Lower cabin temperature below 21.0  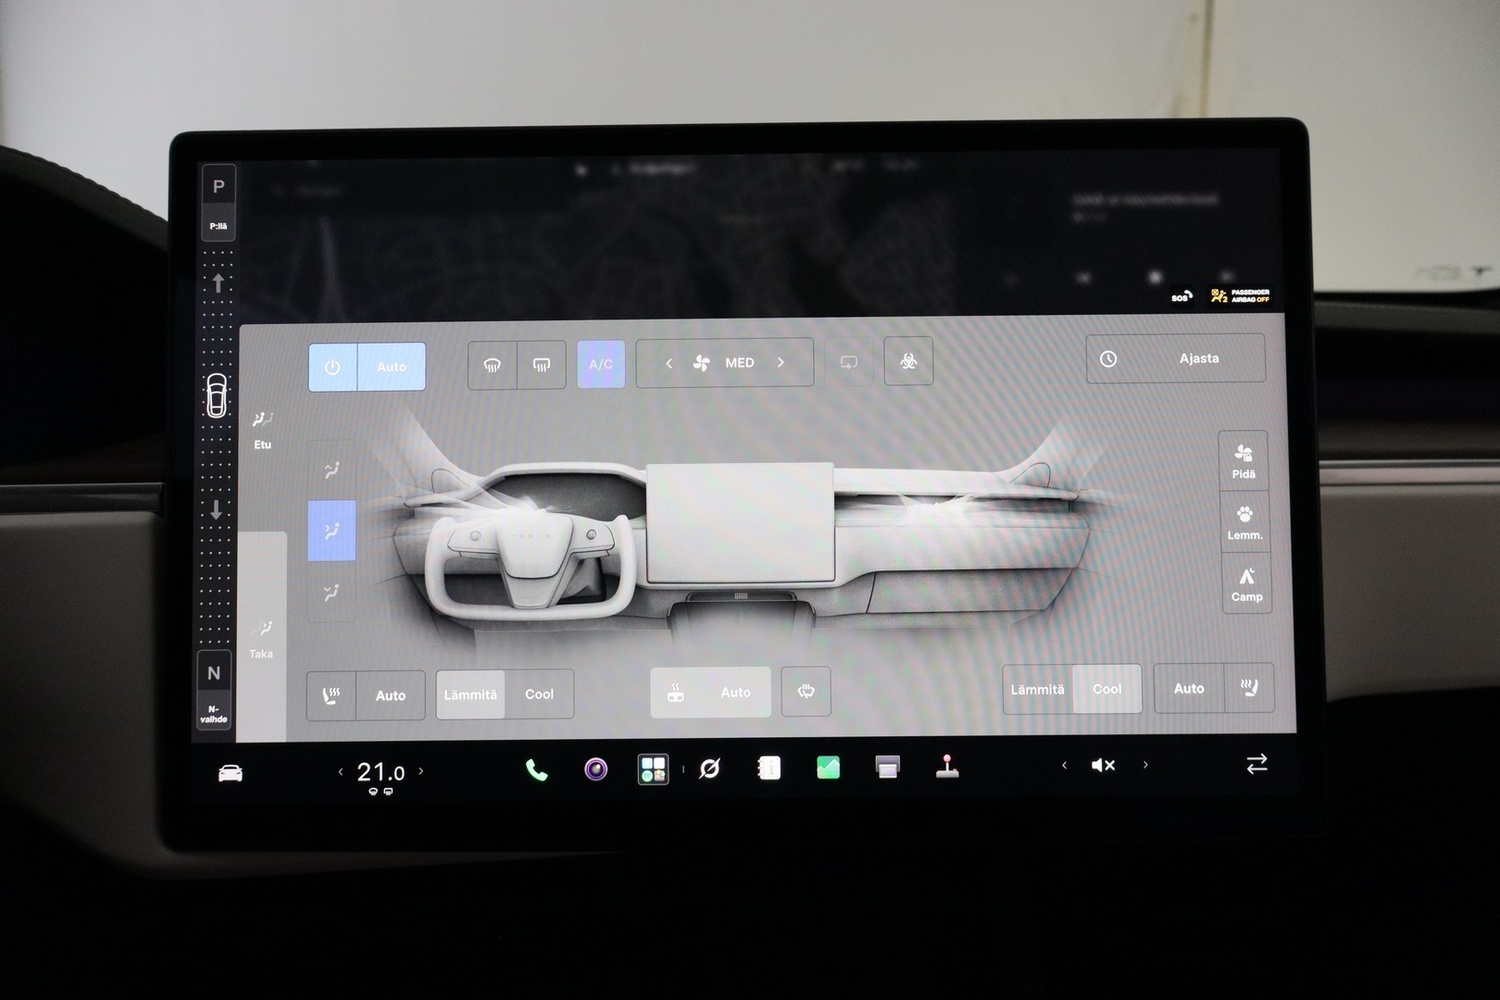coord(341,772)
